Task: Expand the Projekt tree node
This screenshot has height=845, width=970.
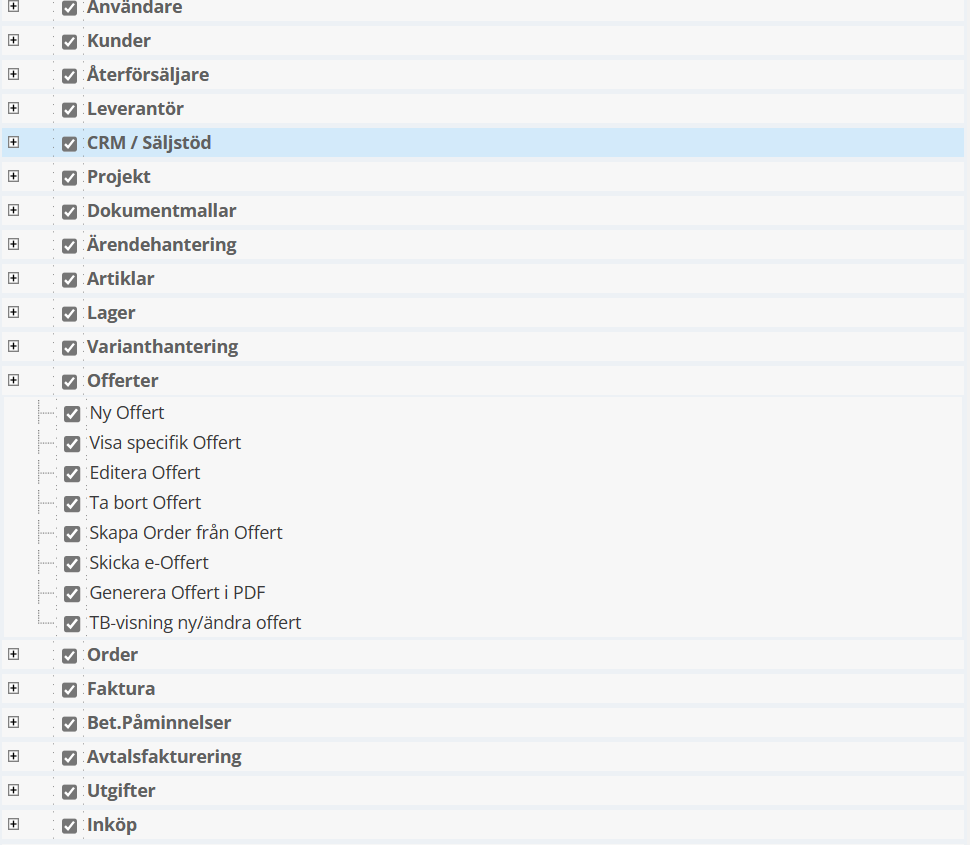Action: [13, 176]
